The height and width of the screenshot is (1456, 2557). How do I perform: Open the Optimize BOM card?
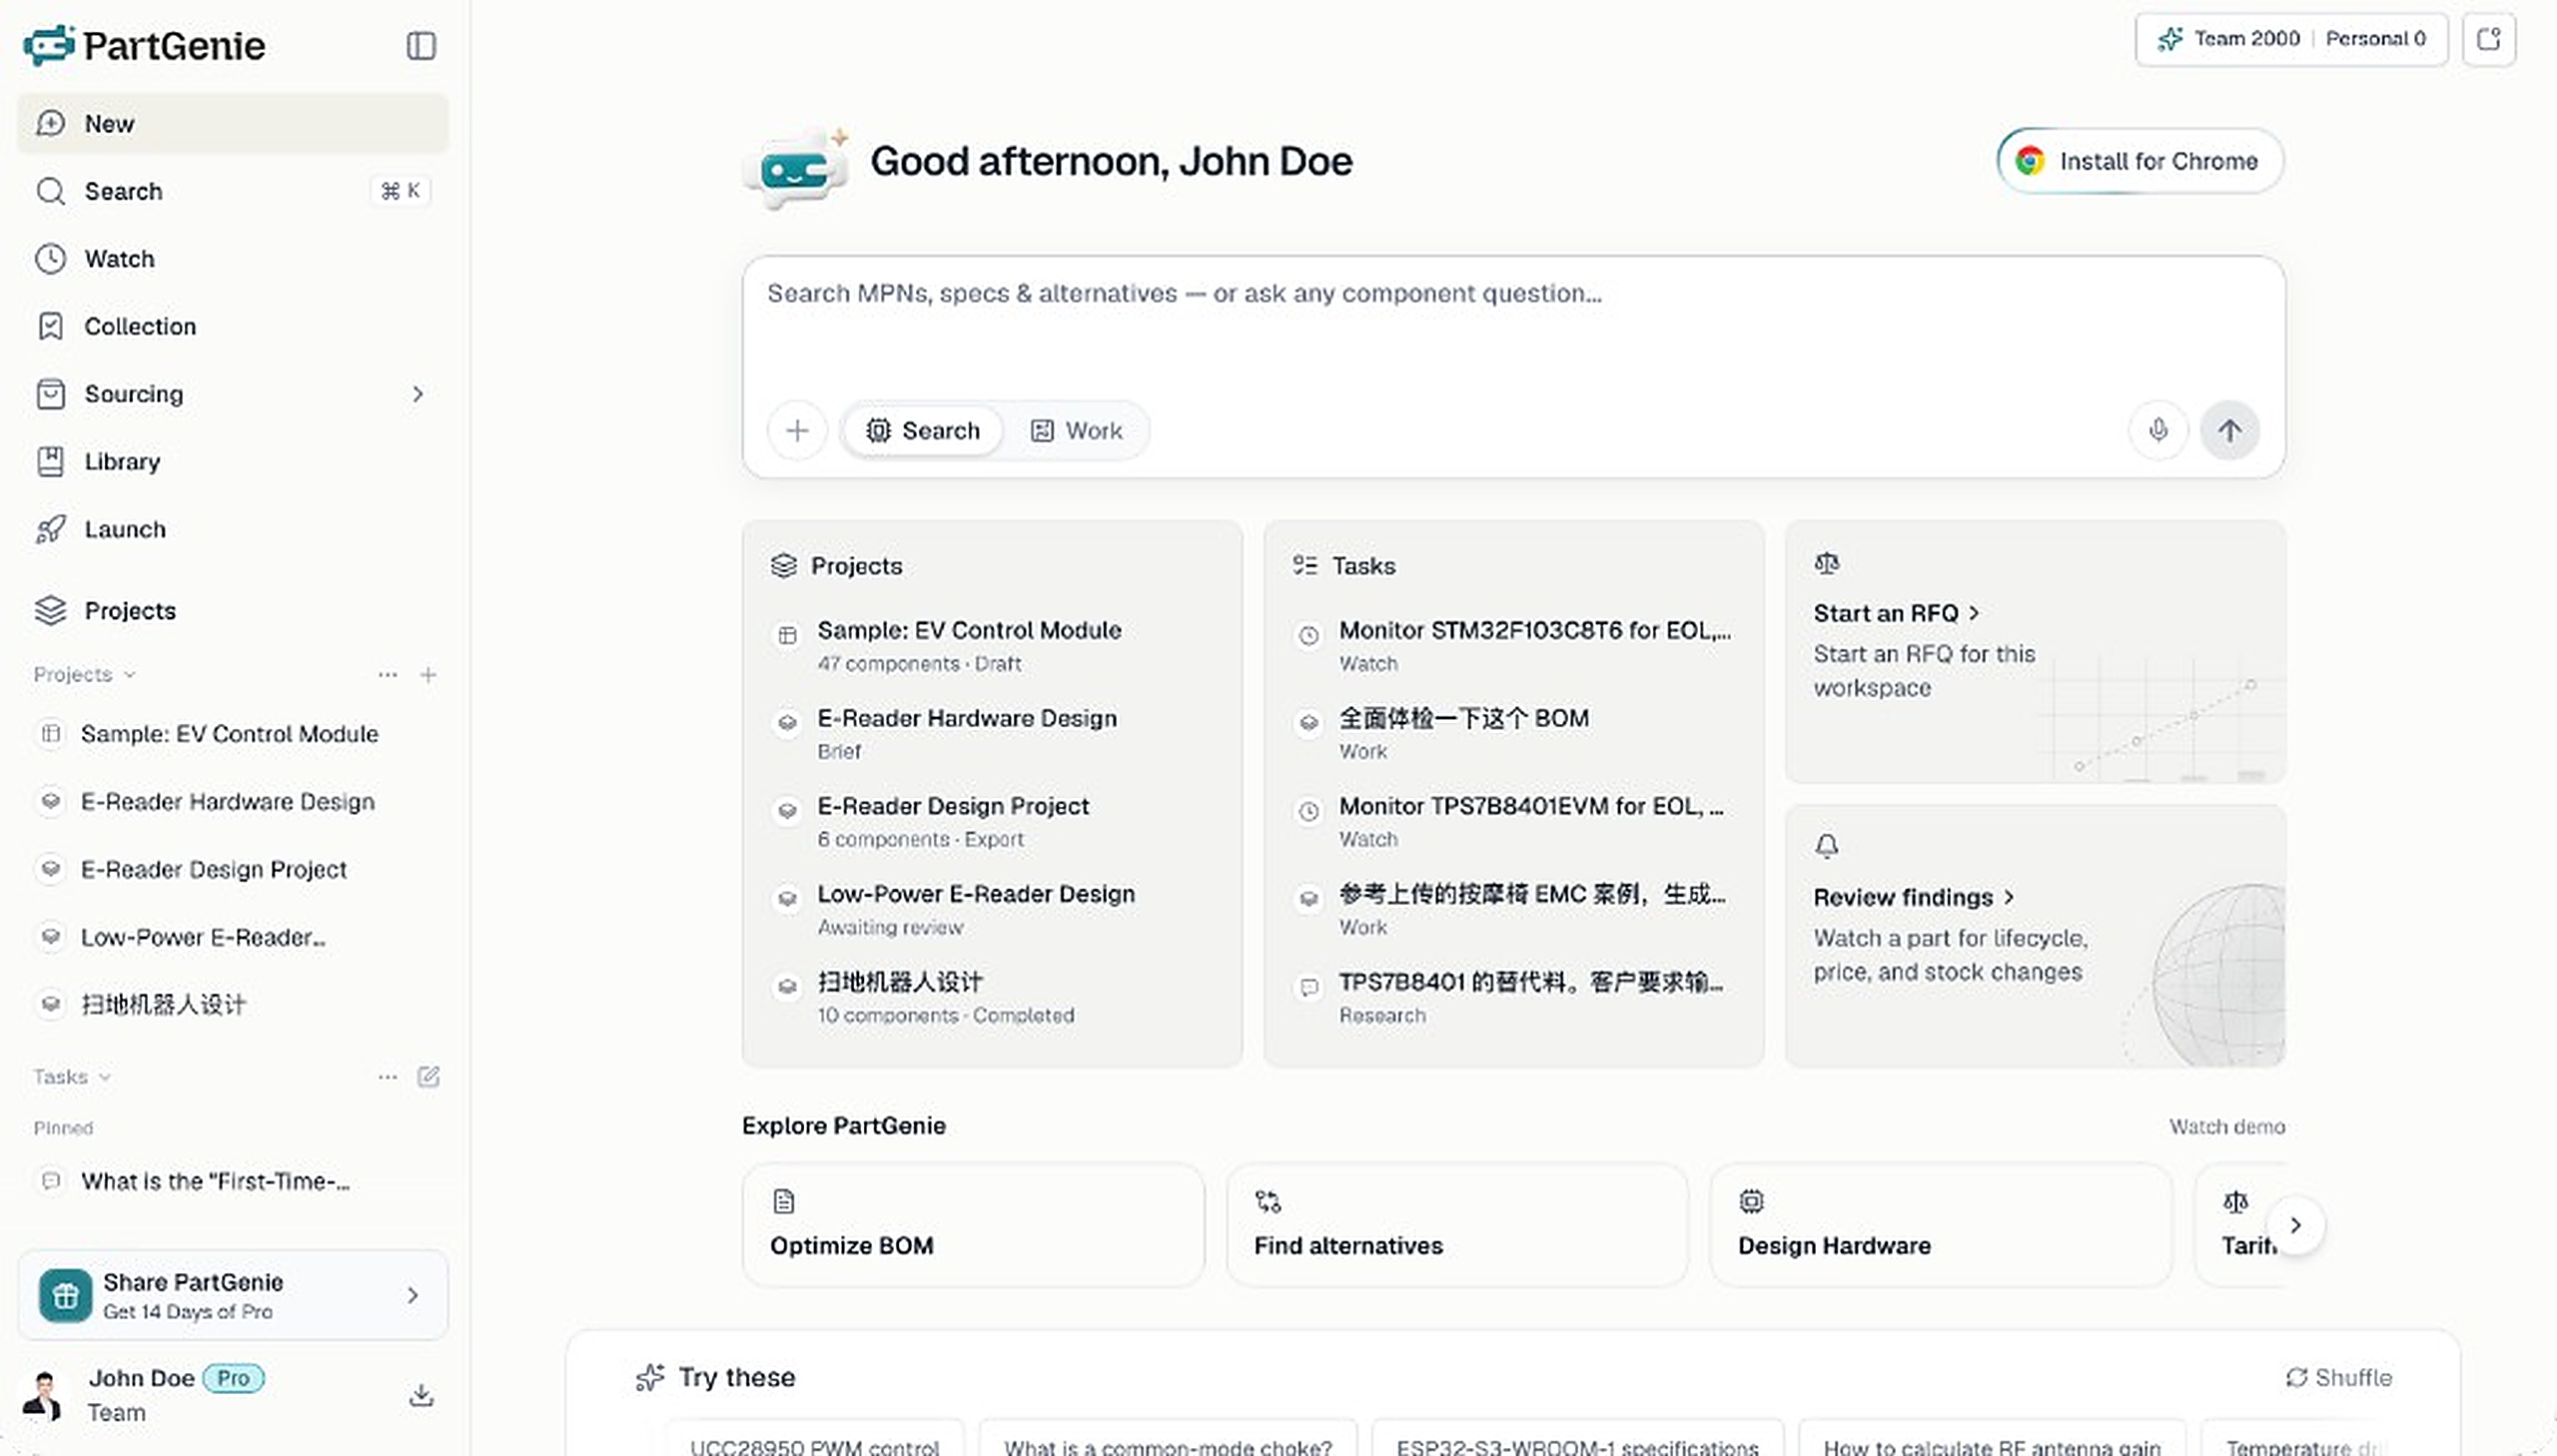pos(973,1224)
